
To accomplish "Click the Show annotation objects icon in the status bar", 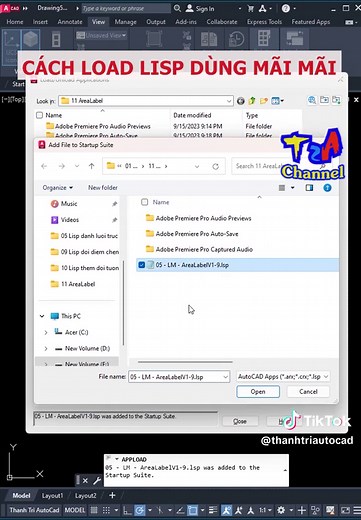I will point(227,510).
